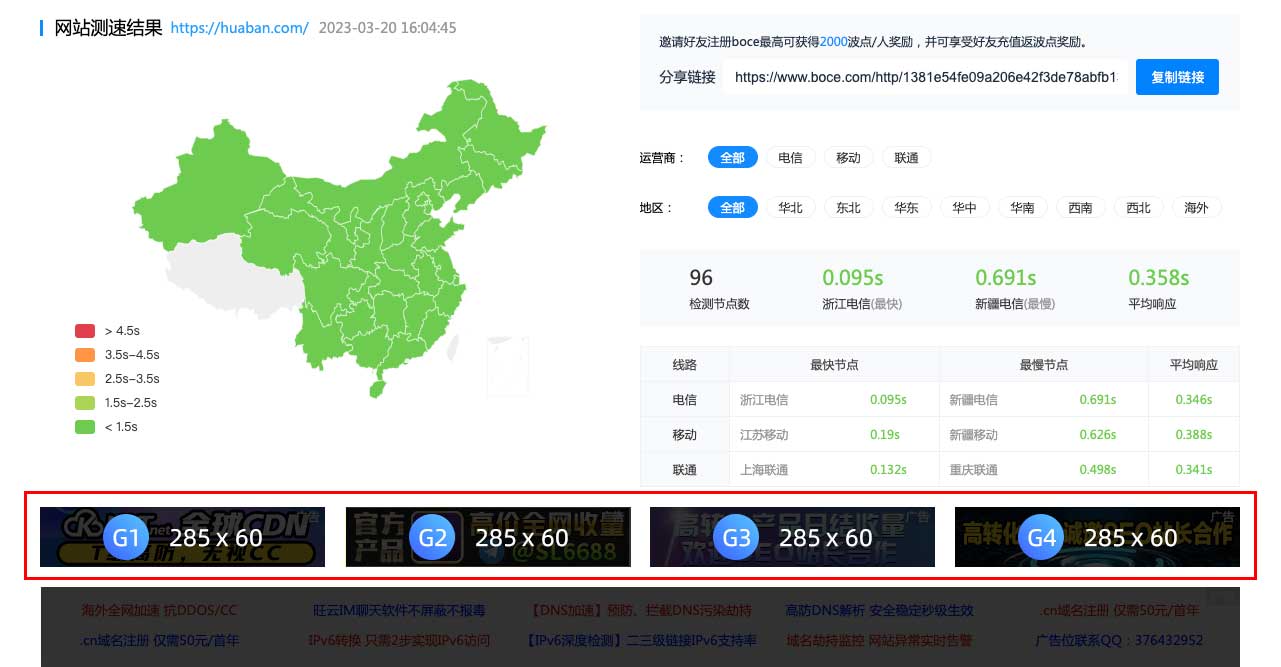
Task: Open the 海外全网加速 抗DDOS/CC text ad
Action: pyautogui.click(x=159, y=610)
